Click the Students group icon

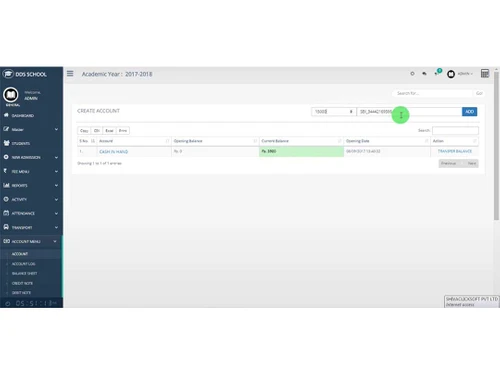[x=6, y=143]
